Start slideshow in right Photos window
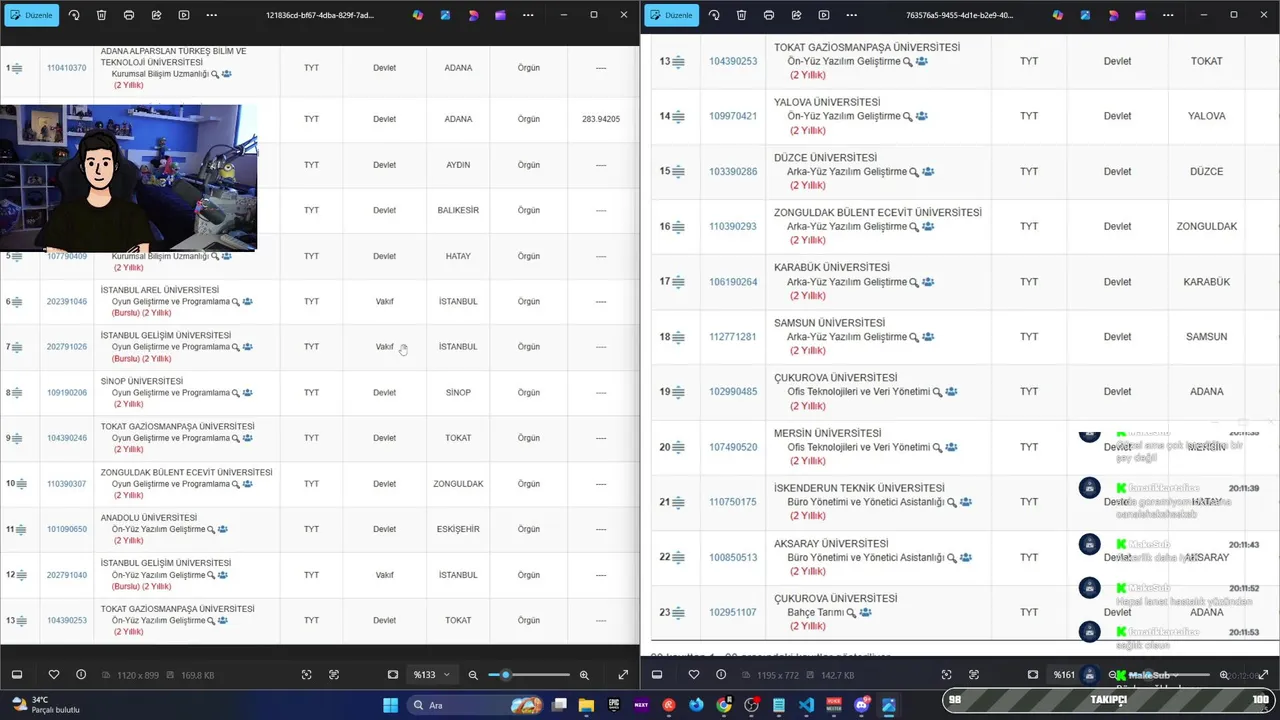 pyautogui.click(x=824, y=15)
